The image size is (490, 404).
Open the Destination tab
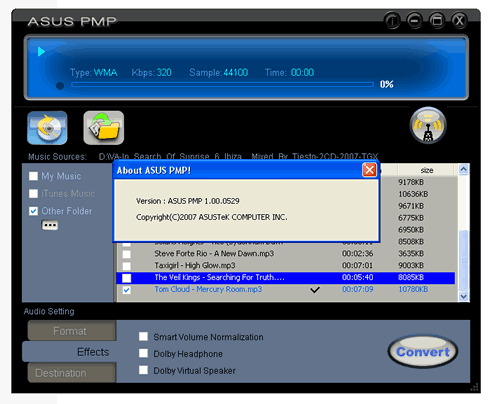click(x=72, y=373)
